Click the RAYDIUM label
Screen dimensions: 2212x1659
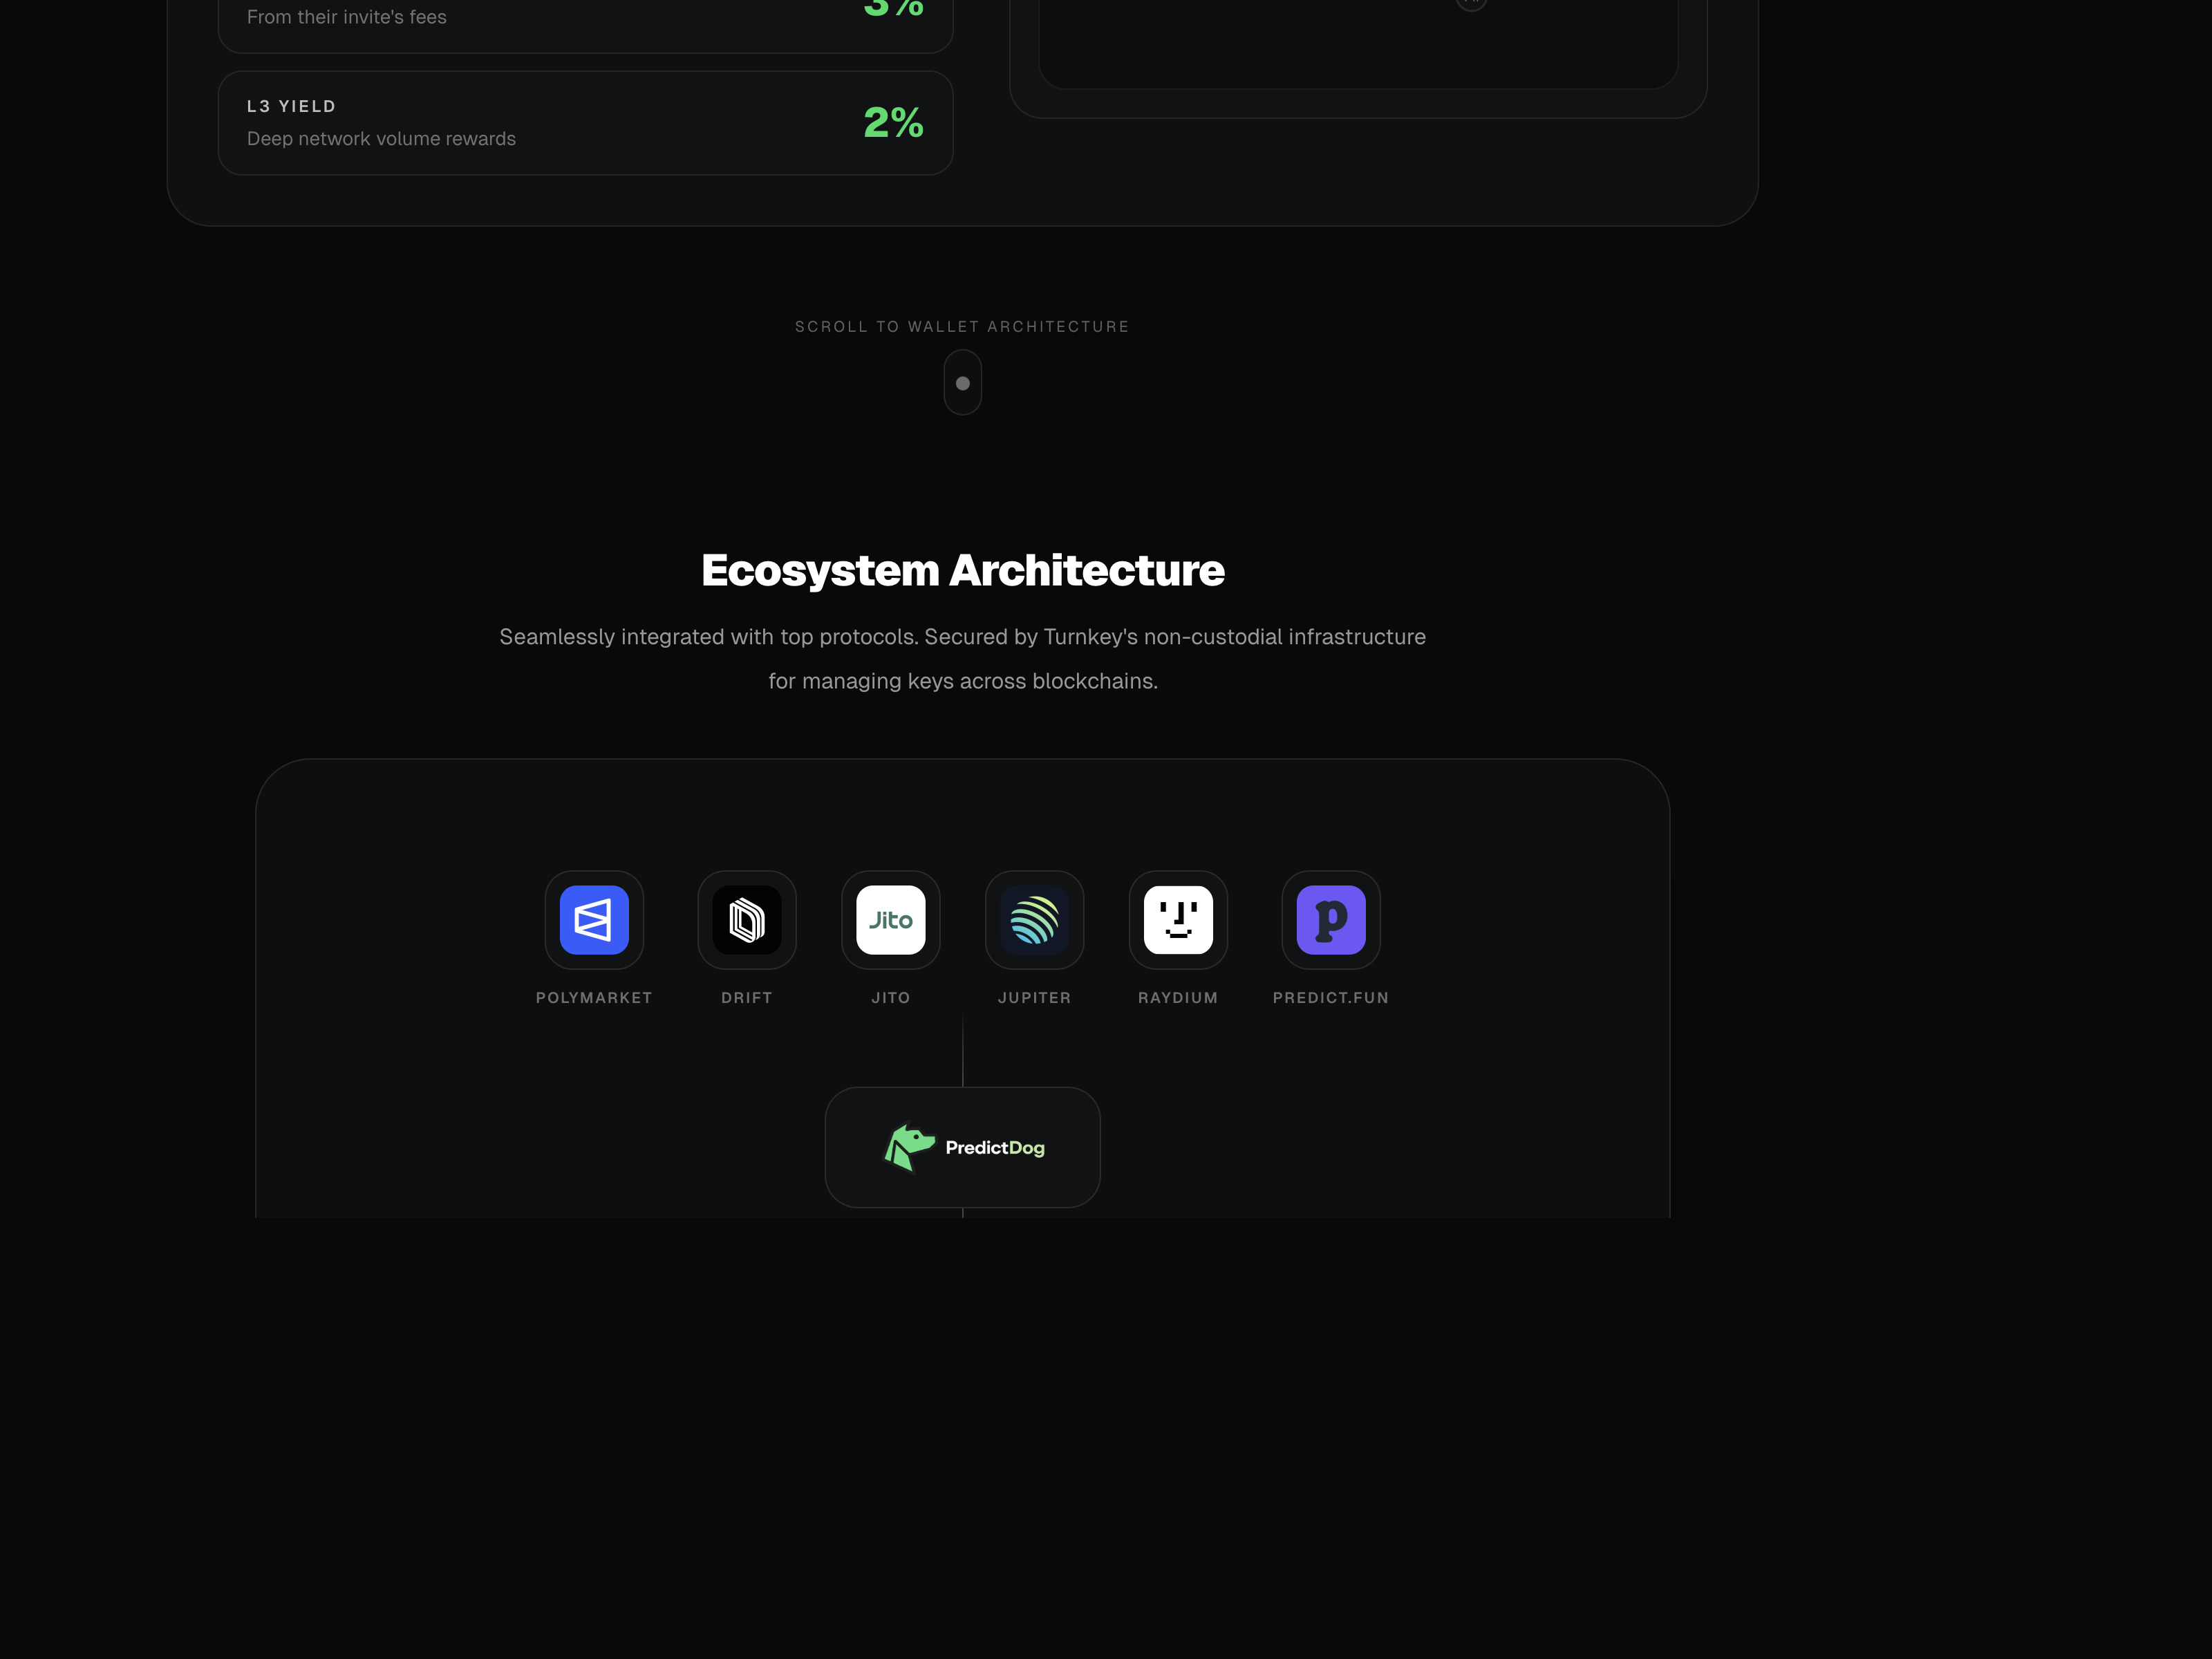click(1178, 998)
